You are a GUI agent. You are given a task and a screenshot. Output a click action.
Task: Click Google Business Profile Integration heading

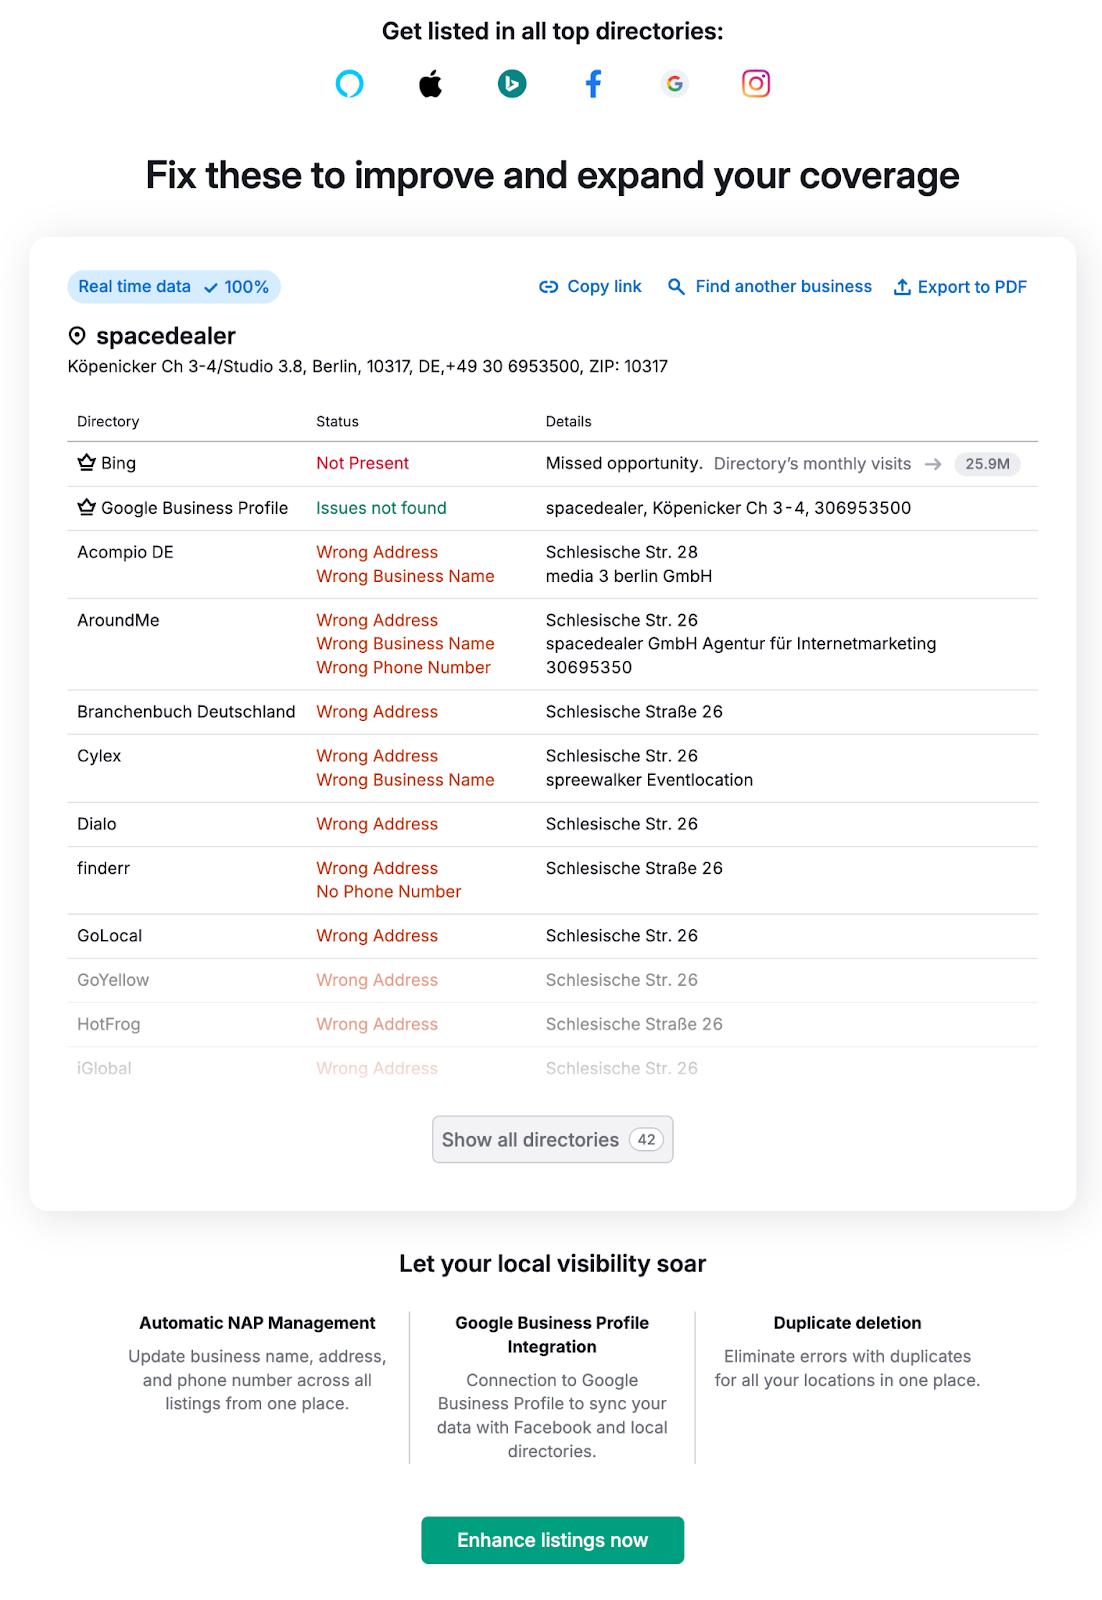pyautogui.click(x=552, y=1335)
